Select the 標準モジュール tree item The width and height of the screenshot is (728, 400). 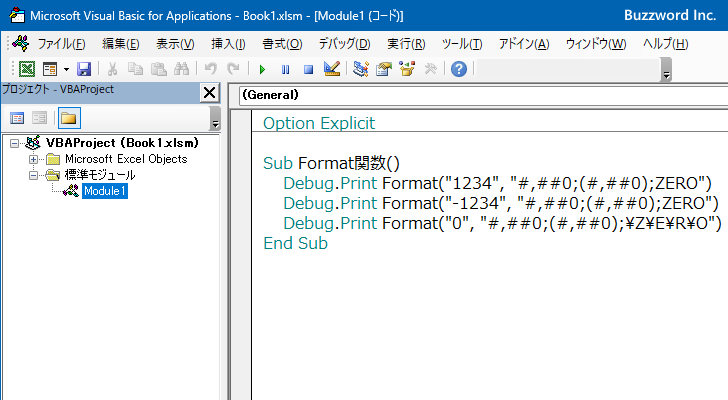pyautogui.click(x=100, y=175)
